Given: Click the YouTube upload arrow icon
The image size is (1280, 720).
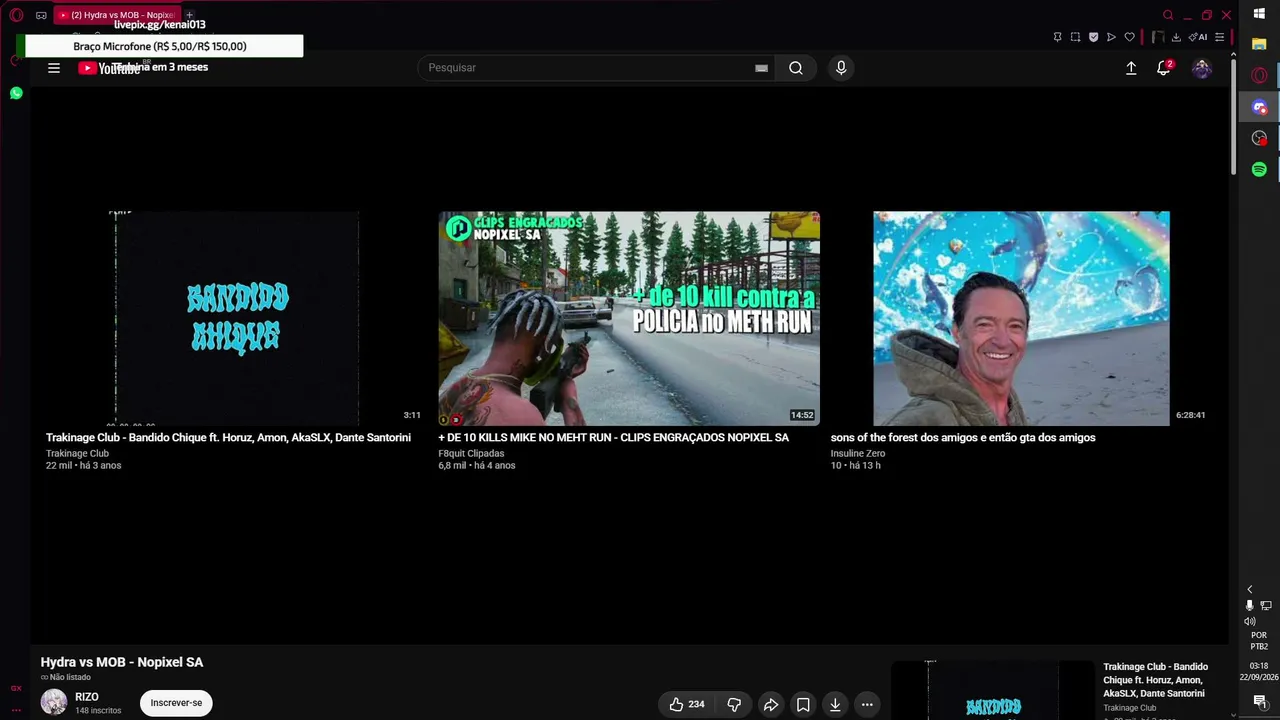Looking at the screenshot, I should [x=1131, y=68].
